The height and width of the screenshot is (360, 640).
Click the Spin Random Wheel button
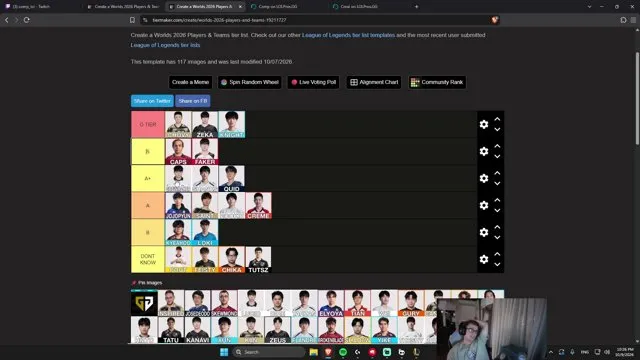point(249,82)
